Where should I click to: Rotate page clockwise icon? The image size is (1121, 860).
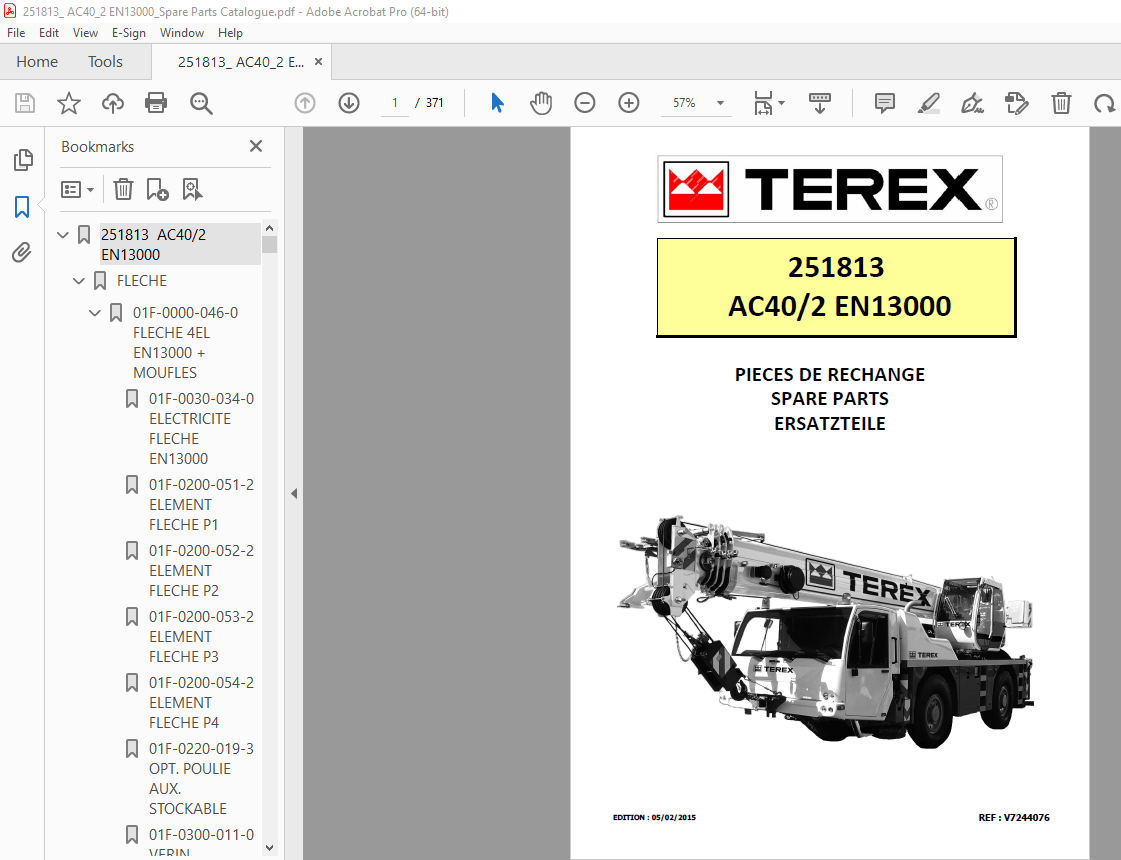pos(1104,103)
